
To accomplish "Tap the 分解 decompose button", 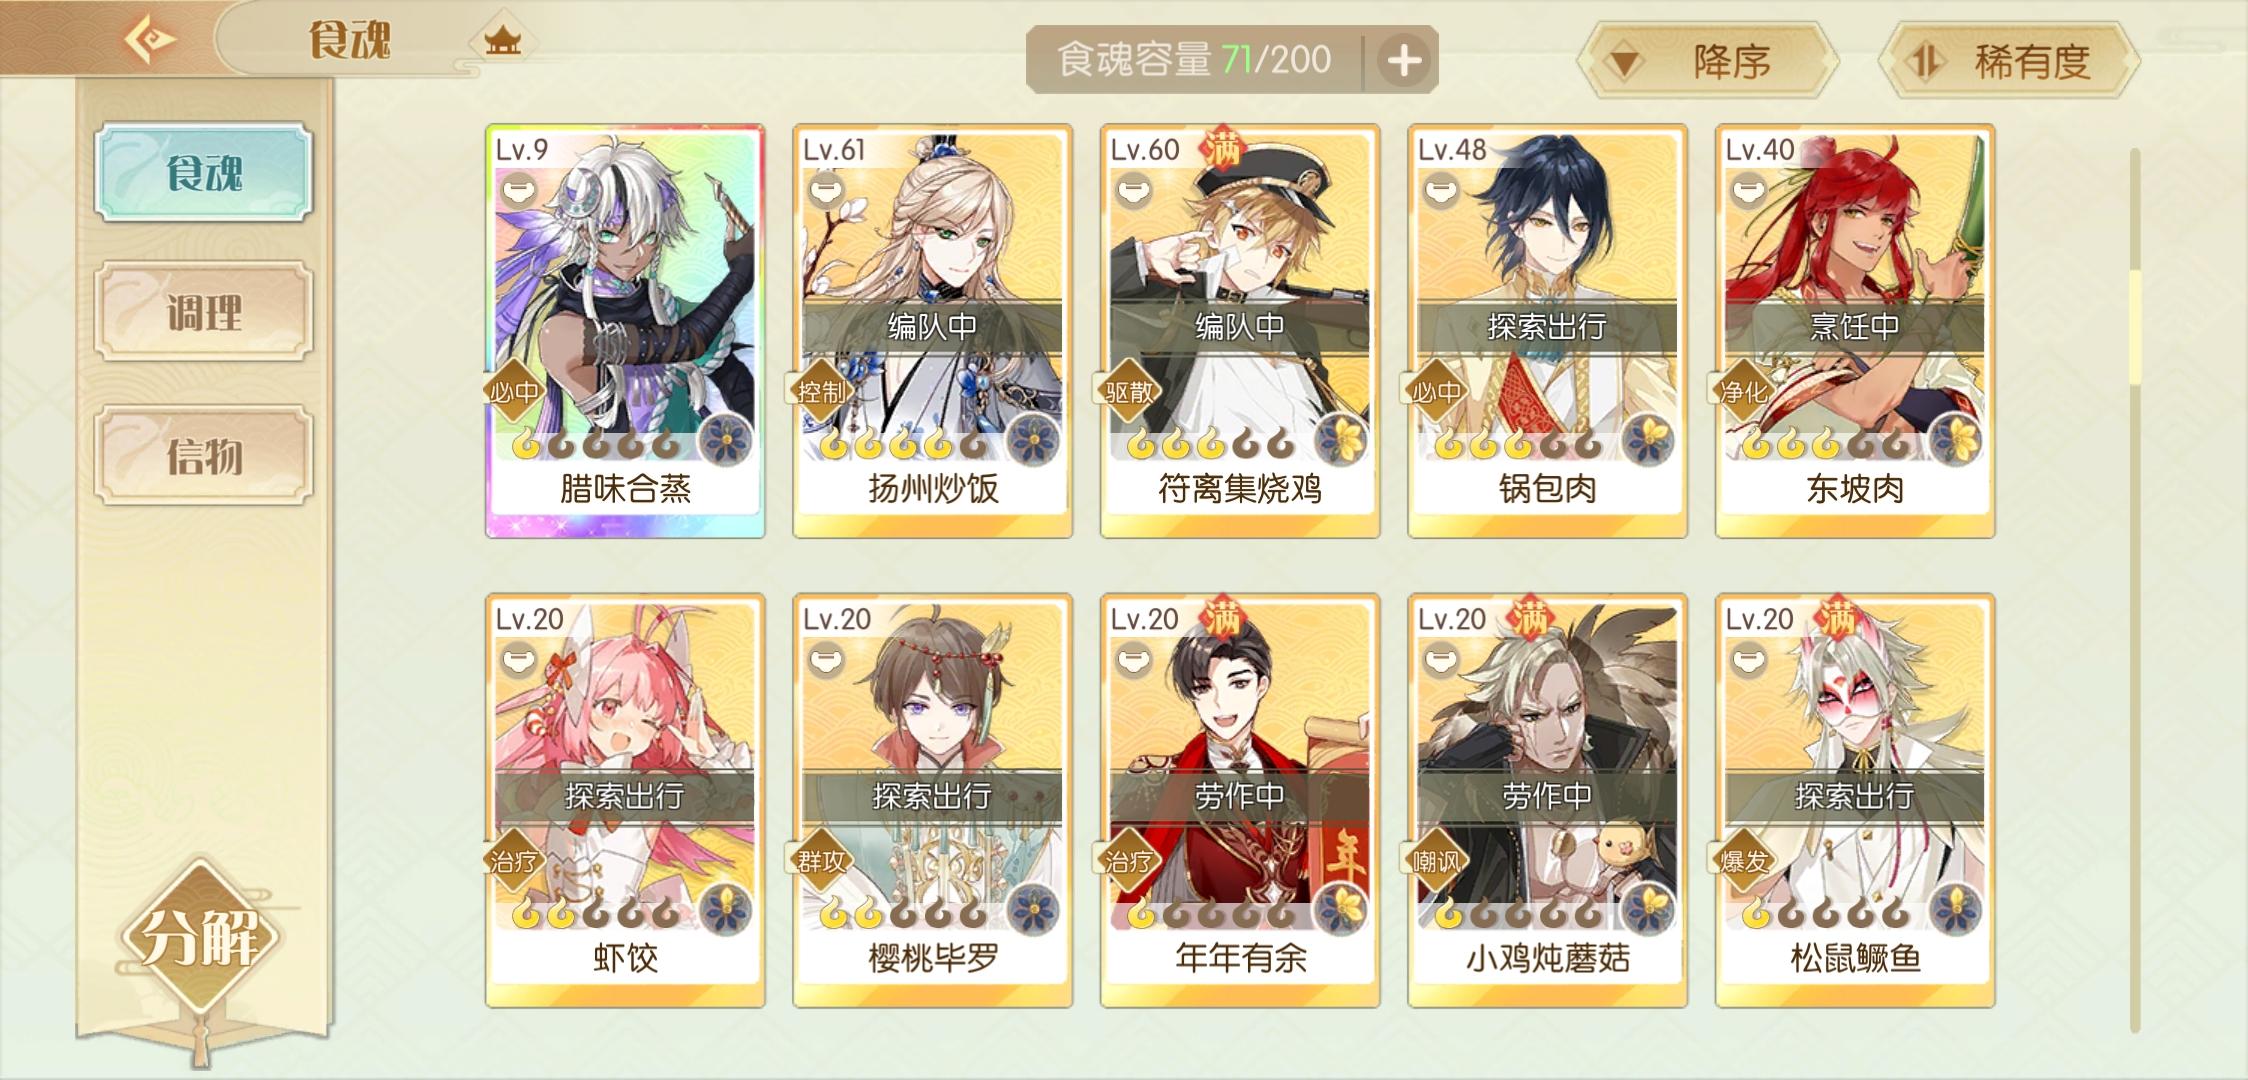I will click(200, 937).
